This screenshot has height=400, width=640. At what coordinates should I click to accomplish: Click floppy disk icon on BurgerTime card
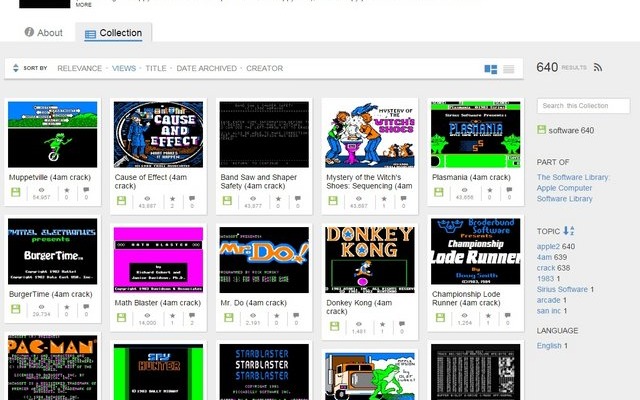coord(16,309)
